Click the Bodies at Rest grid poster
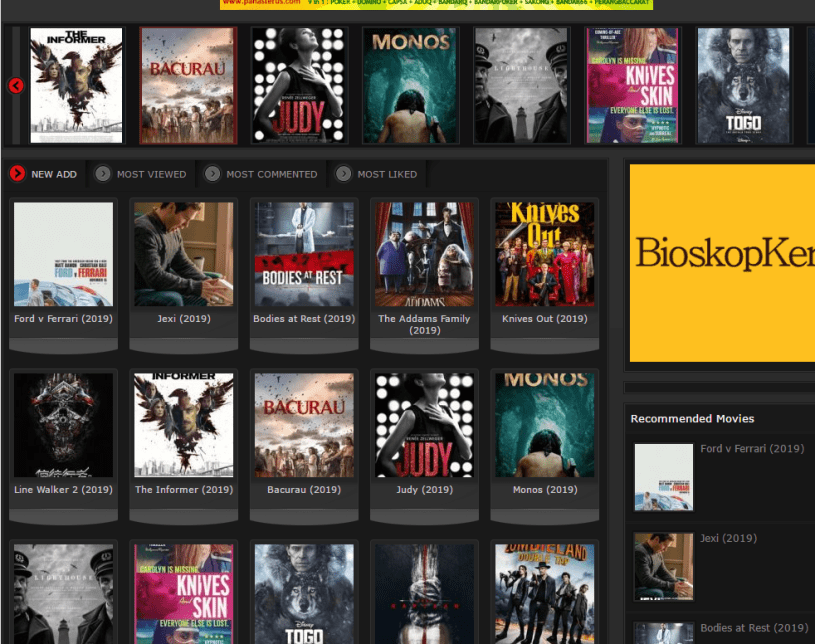The height and width of the screenshot is (644, 815). coord(304,254)
